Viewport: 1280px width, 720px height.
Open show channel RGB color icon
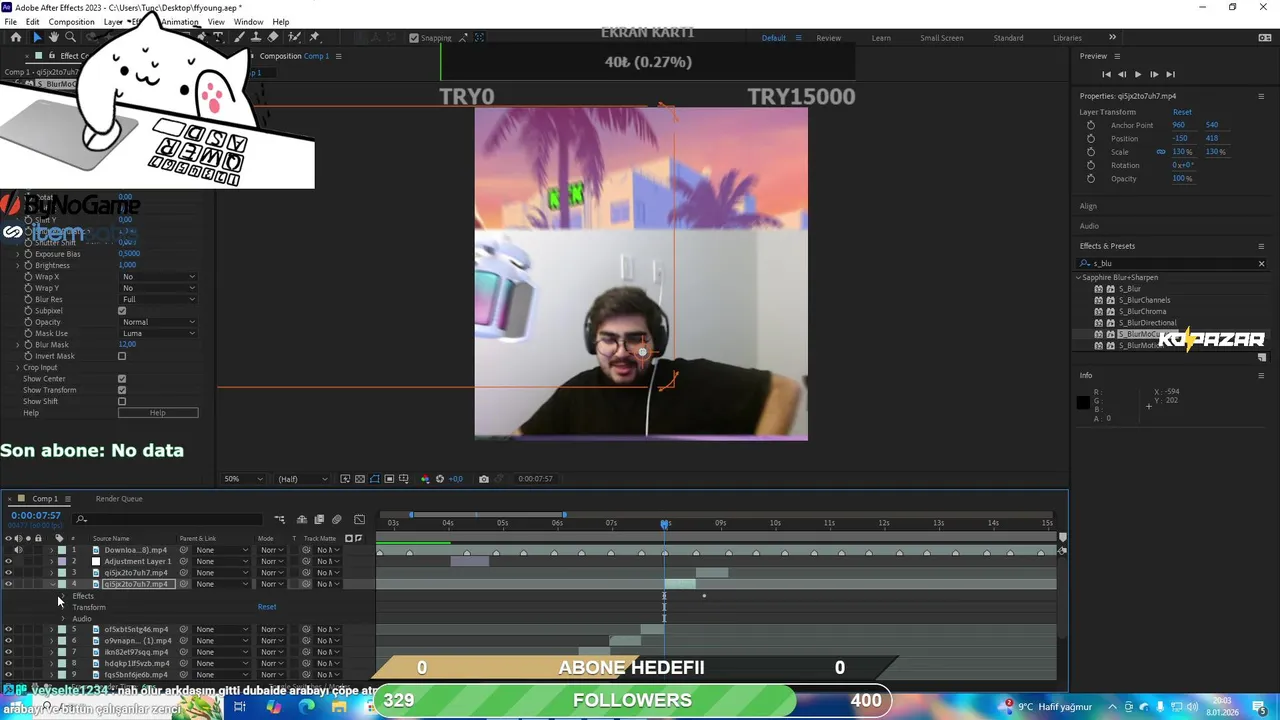coord(424,479)
